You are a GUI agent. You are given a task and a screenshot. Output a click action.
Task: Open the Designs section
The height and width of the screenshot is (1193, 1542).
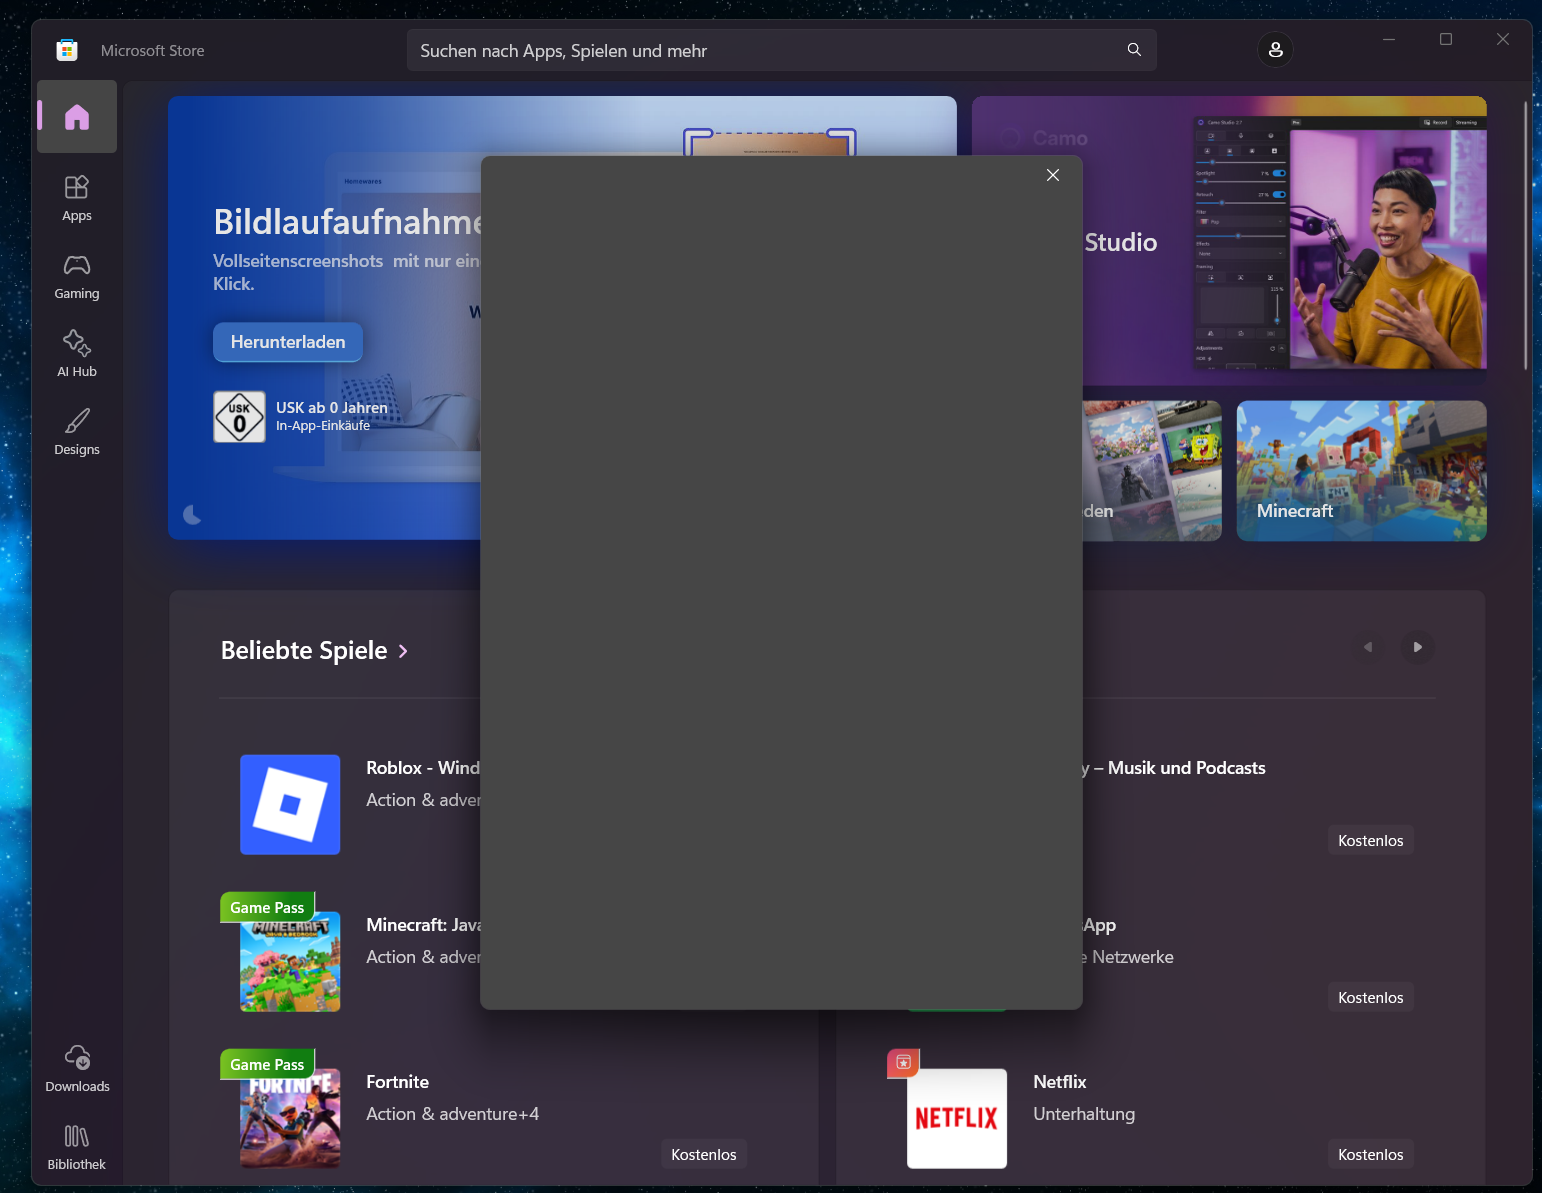point(77,432)
